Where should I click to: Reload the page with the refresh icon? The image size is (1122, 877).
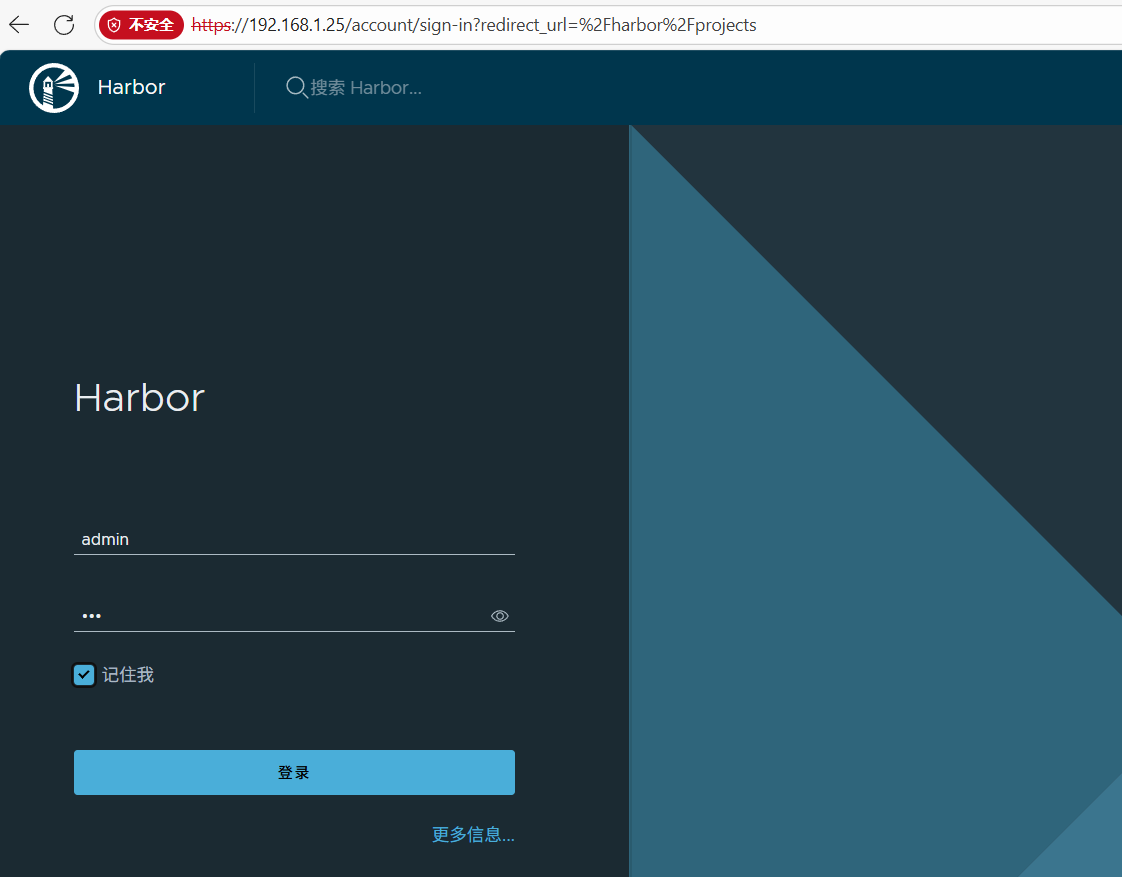(64, 25)
